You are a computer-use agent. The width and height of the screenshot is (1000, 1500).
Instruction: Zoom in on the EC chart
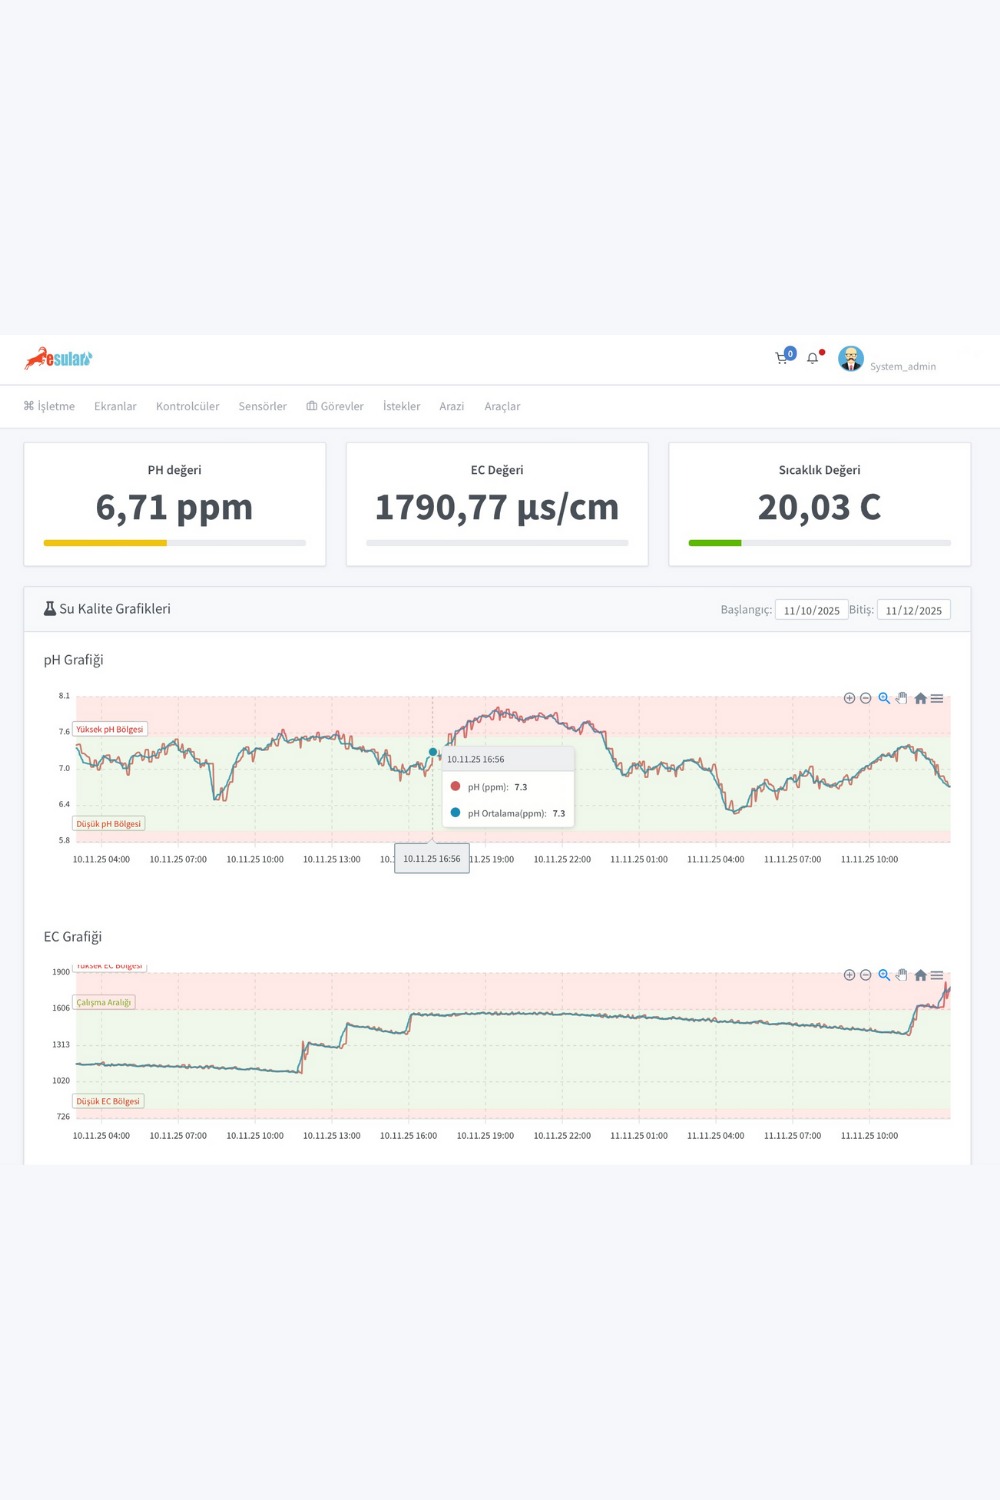[849, 975]
